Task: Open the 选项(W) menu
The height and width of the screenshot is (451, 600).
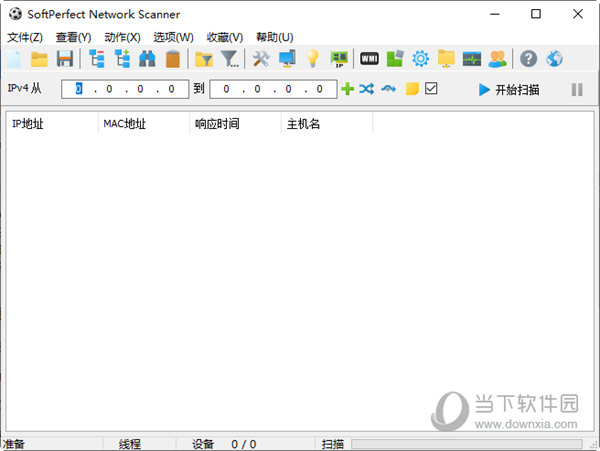Action: (x=173, y=37)
